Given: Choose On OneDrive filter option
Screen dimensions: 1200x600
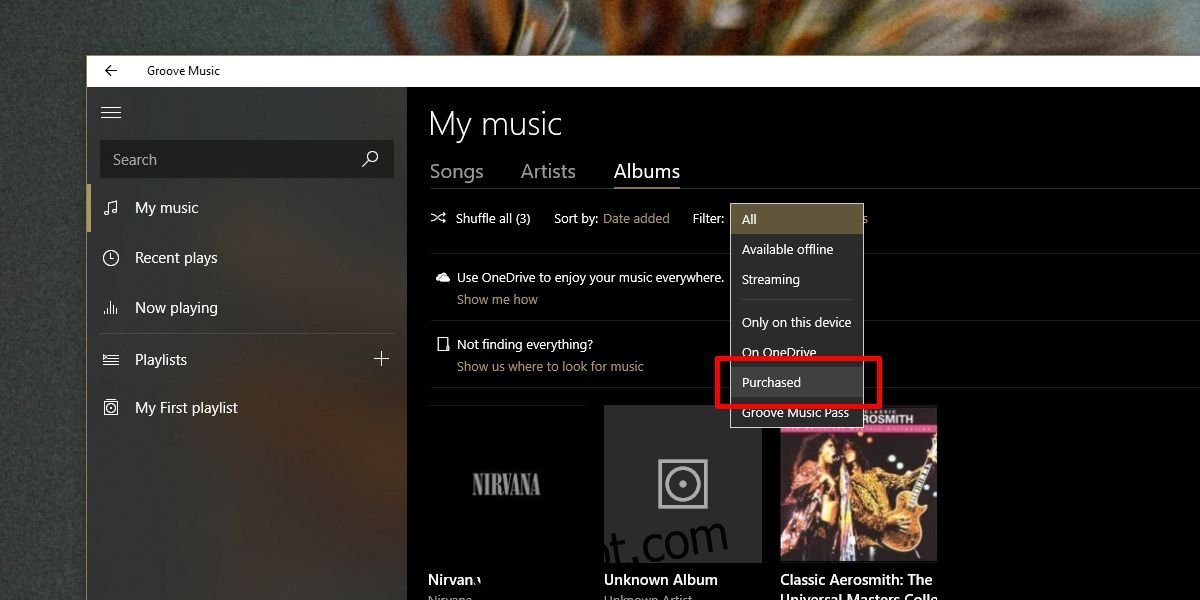Looking at the screenshot, I should click(x=797, y=352).
